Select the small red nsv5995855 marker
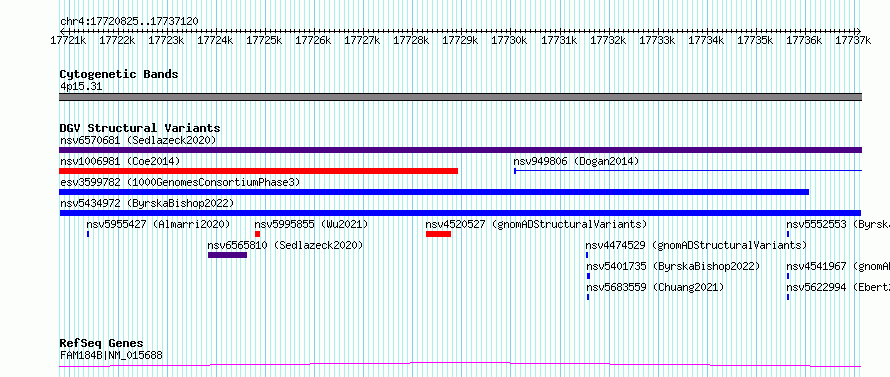 (258, 234)
